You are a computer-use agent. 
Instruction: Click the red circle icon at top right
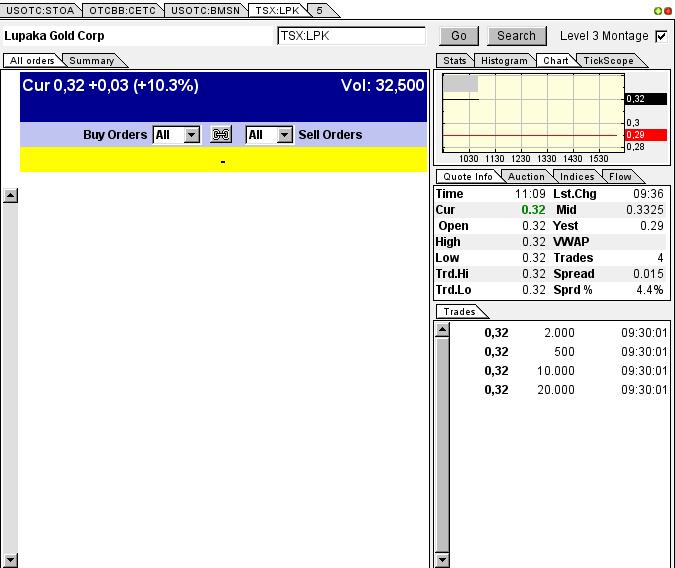pyautogui.click(x=668, y=11)
